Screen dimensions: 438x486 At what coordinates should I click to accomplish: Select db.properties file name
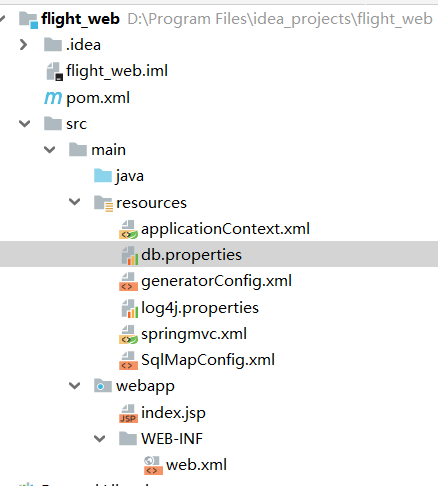[x=191, y=255]
